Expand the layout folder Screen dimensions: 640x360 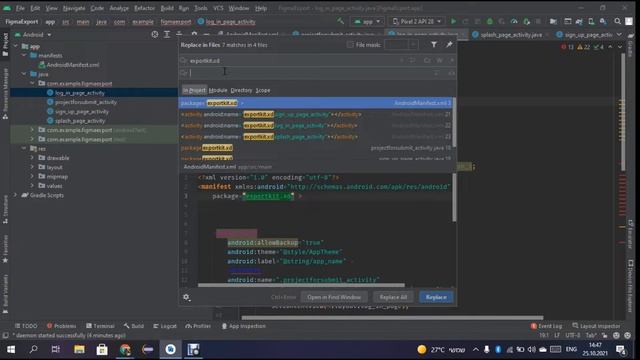32,167
